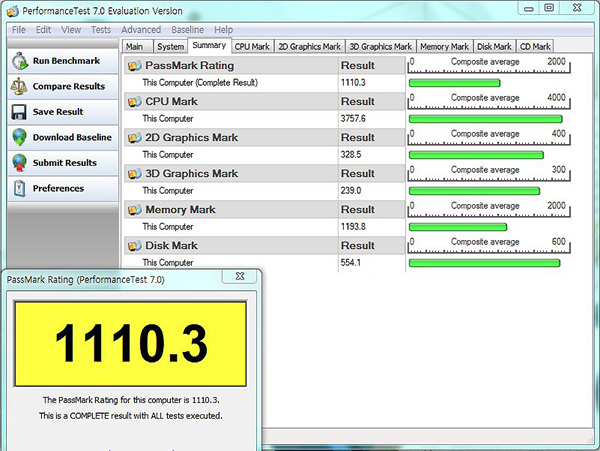Switch to the Memory Mark tab
600x451 pixels.
pos(444,47)
